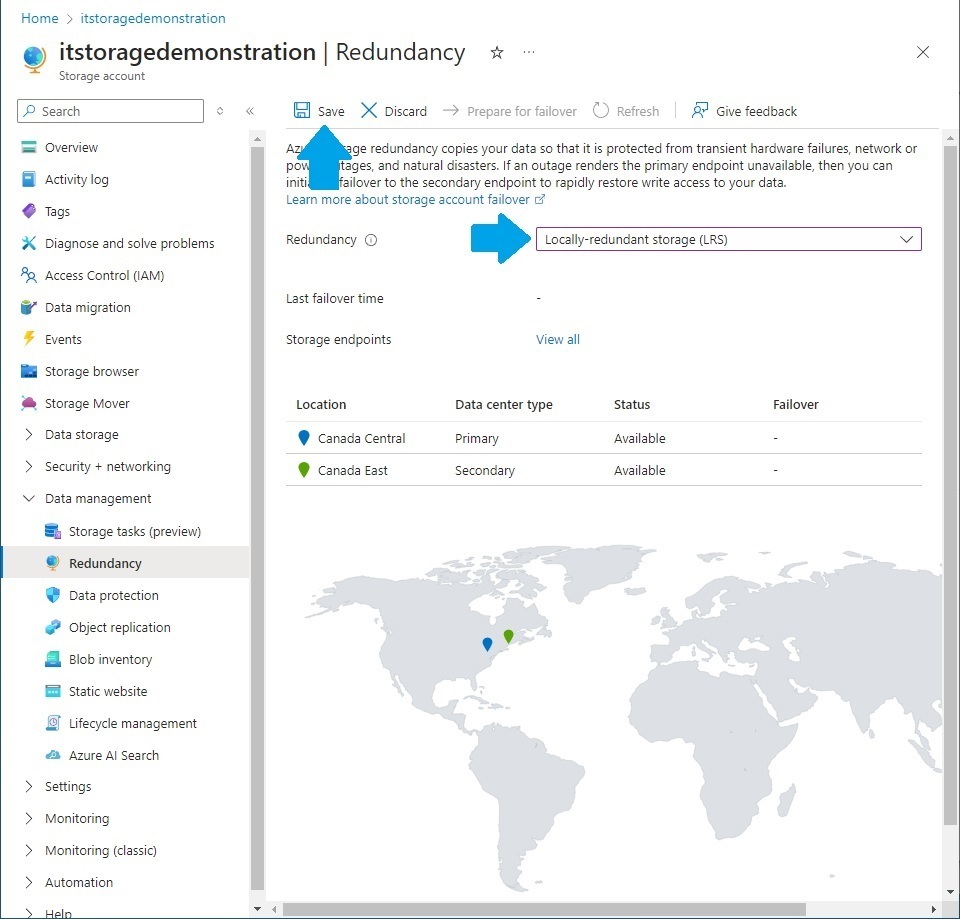
Task: Expand the Security + networking section
Action: click(x=29, y=467)
